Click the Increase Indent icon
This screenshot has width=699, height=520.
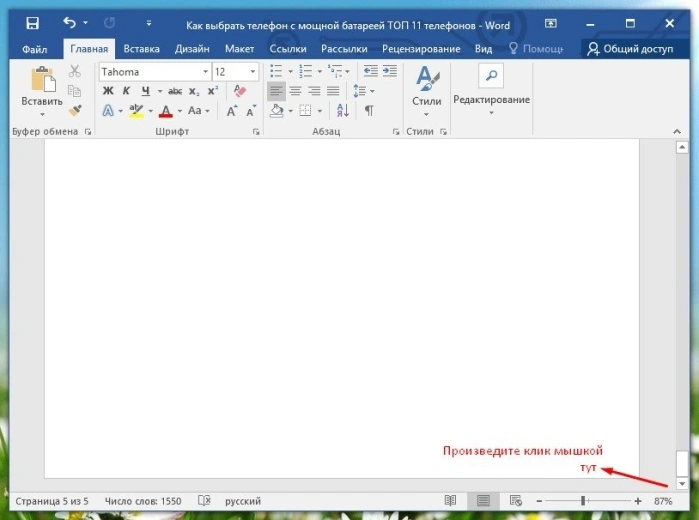pos(390,71)
